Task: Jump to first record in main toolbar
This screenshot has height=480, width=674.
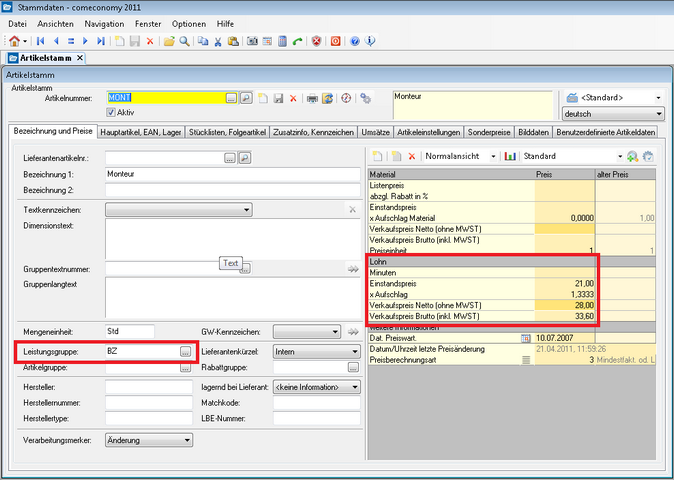Action: click(41, 41)
